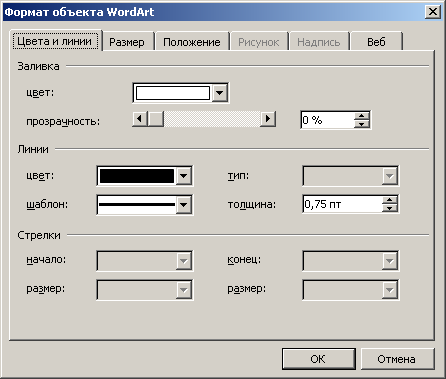The width and height of the screenshot is (446, 379).
Task: Click the transparency slider track
Action: (212, 119)
